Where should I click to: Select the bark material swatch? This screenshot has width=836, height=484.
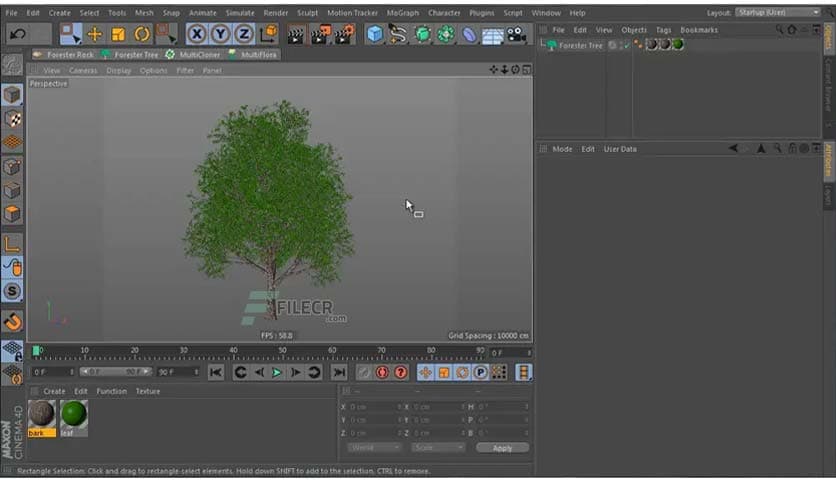42,418
